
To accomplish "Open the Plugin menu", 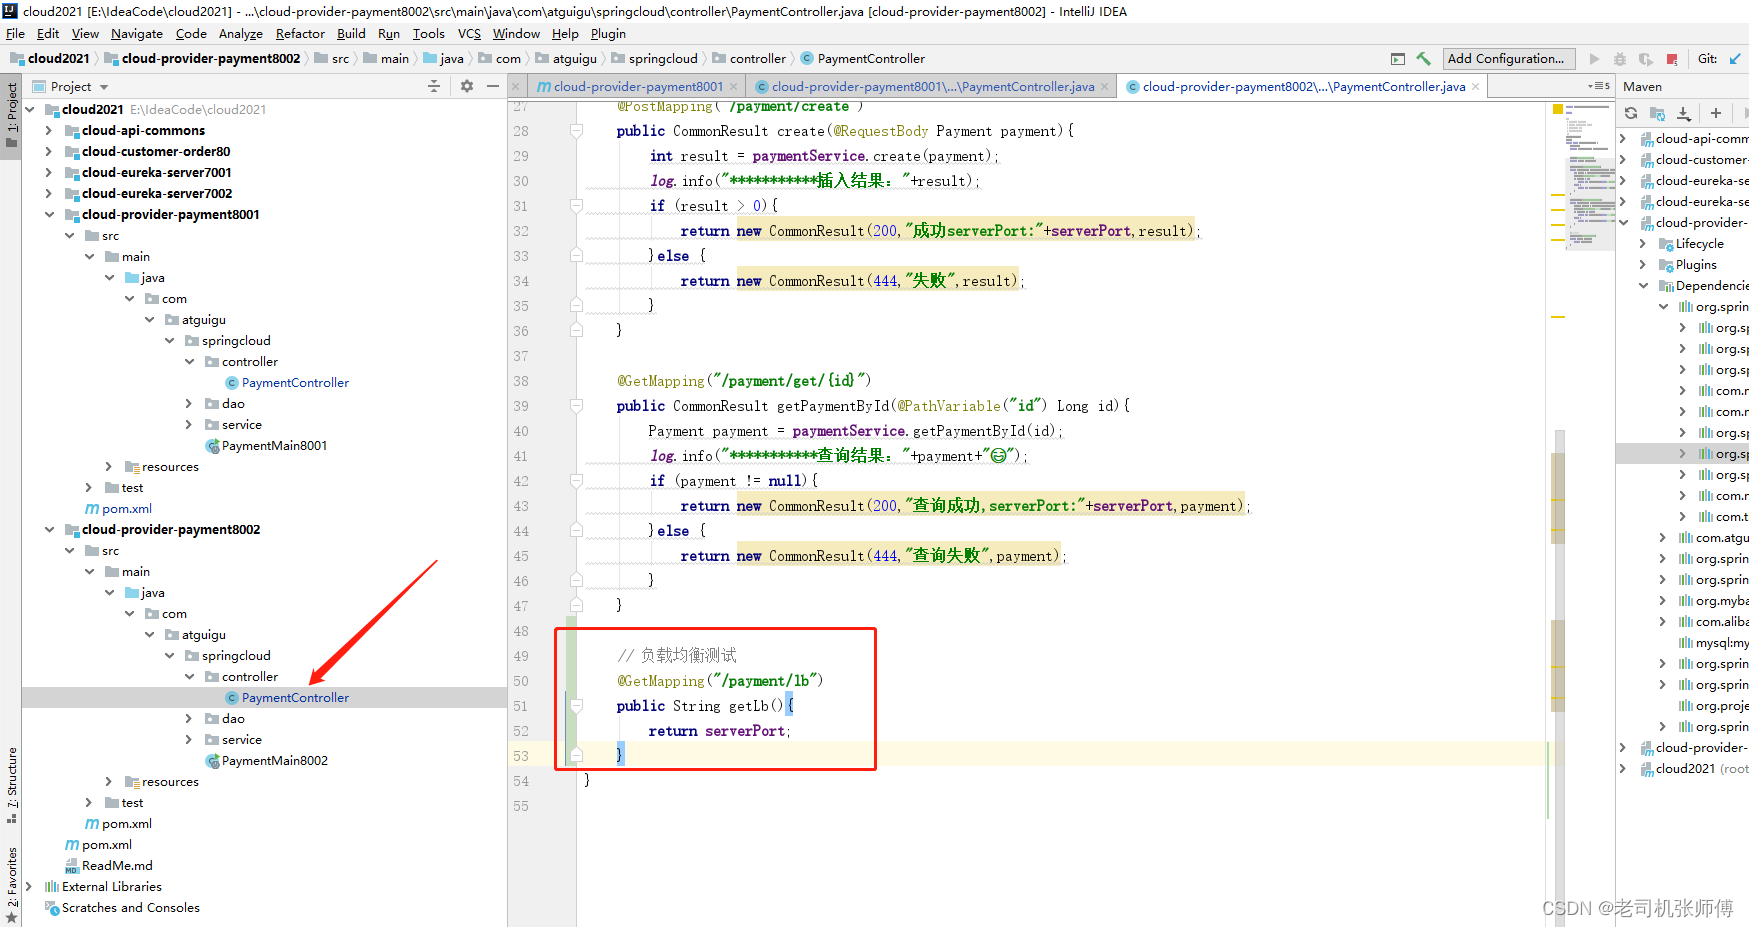I will click(608, 34).
